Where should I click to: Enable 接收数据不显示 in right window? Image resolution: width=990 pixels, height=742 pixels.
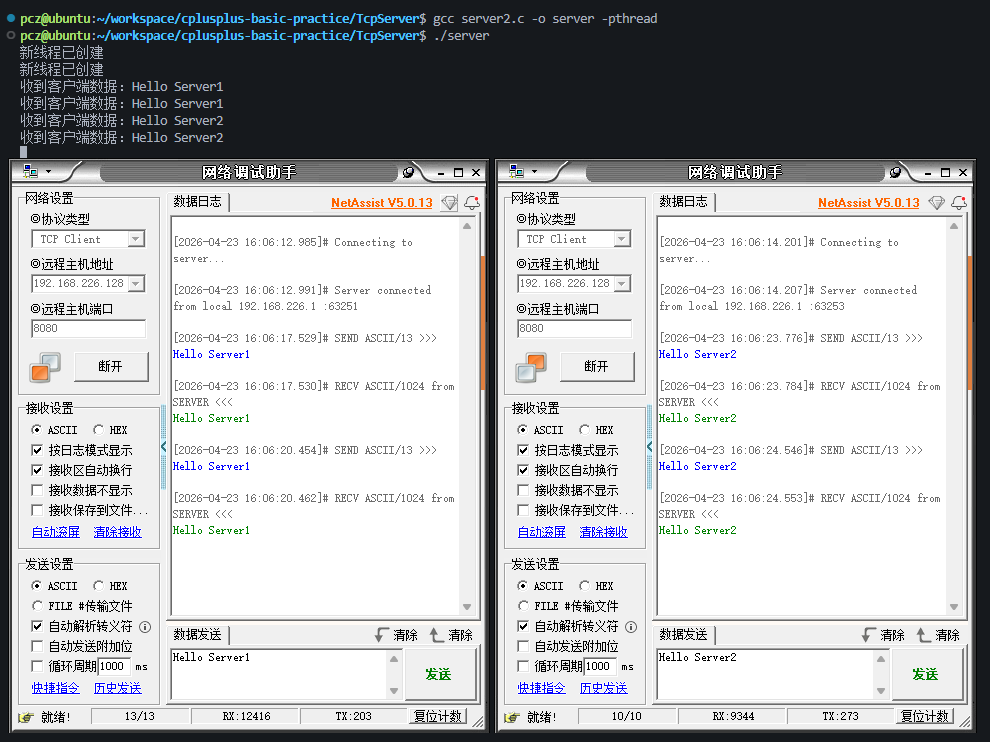(x=568, y=491)
